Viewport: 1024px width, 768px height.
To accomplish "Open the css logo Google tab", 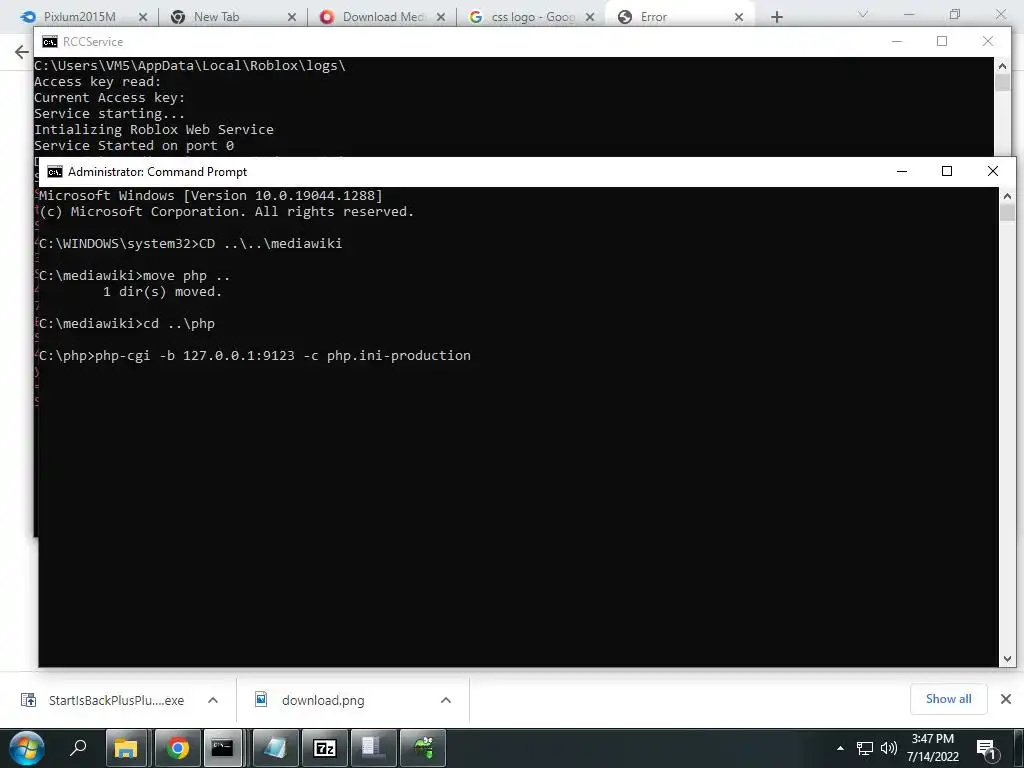I will [532, 17].
